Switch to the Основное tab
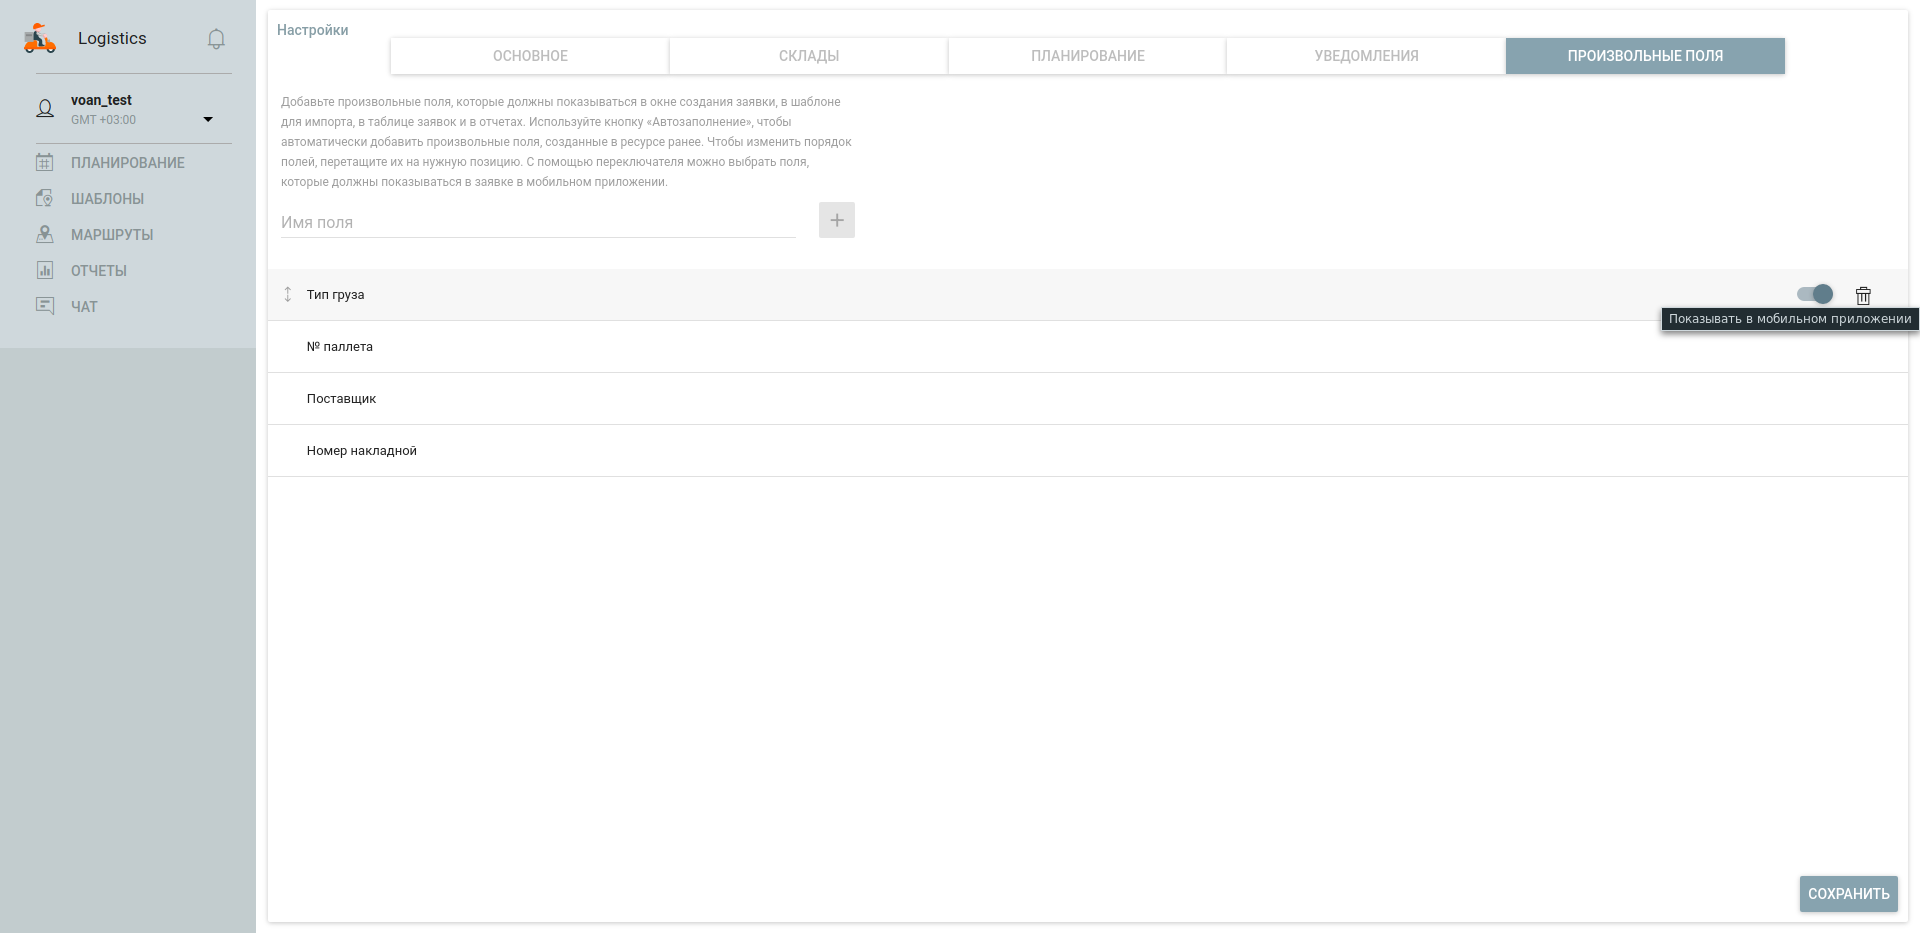This screenshot has width=1920, height=933. click(x=530, y=56)
